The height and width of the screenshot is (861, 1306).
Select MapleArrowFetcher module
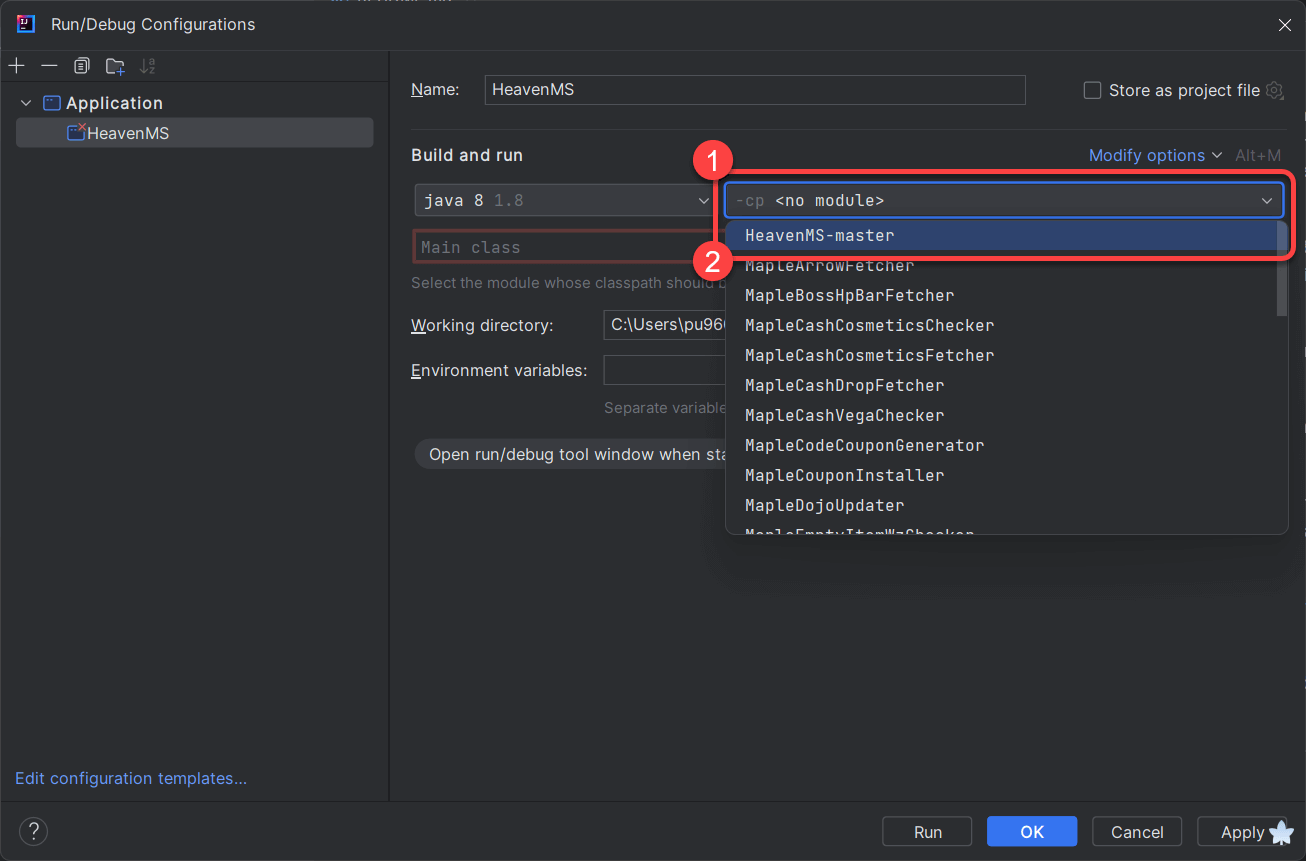[1001, 265]
